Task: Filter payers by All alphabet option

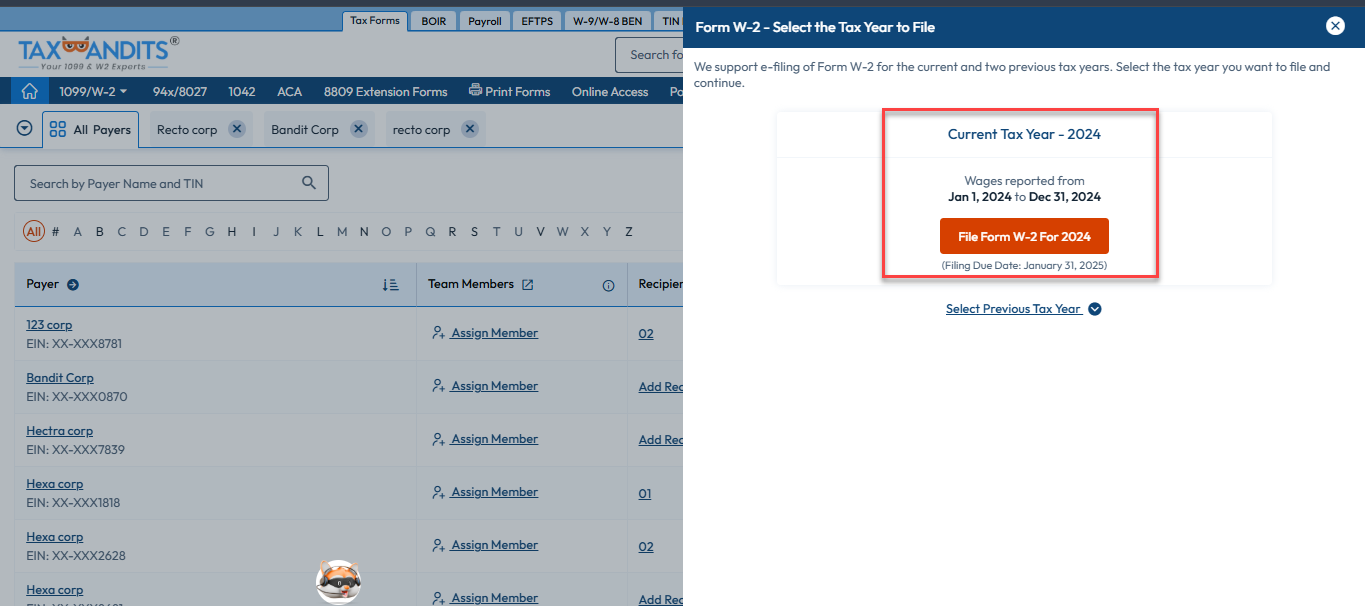Action: pos(34,232)
